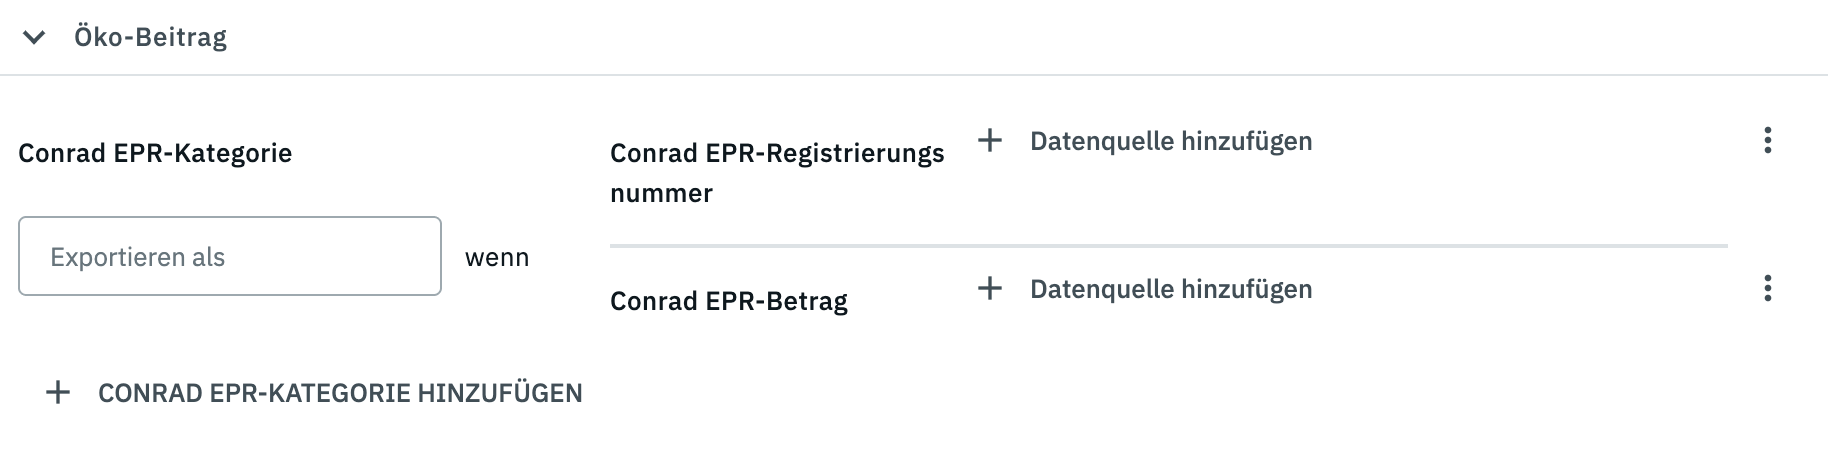The height and width of the screenshot is (454, 1828).
Task: Select the Conrad EPR-Kategorie label
Action: [155, 153]
